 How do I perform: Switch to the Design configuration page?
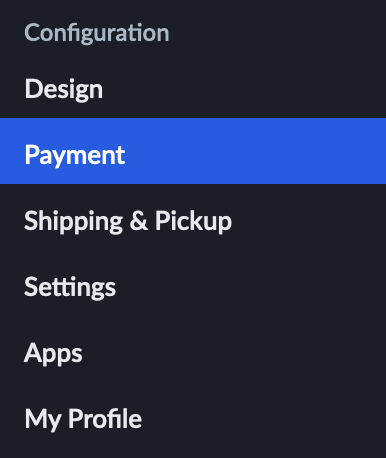coord(193,89)
